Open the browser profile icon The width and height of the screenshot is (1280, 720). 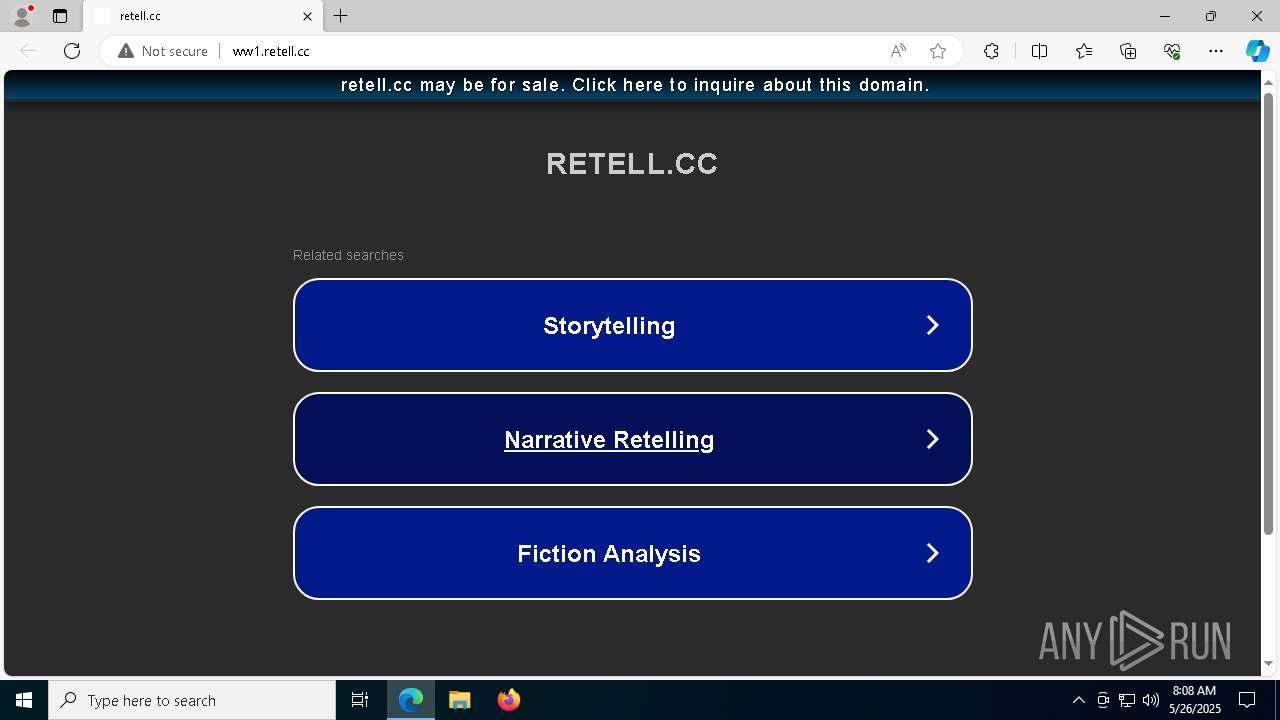pyautogui.click(x=22, y=16)
